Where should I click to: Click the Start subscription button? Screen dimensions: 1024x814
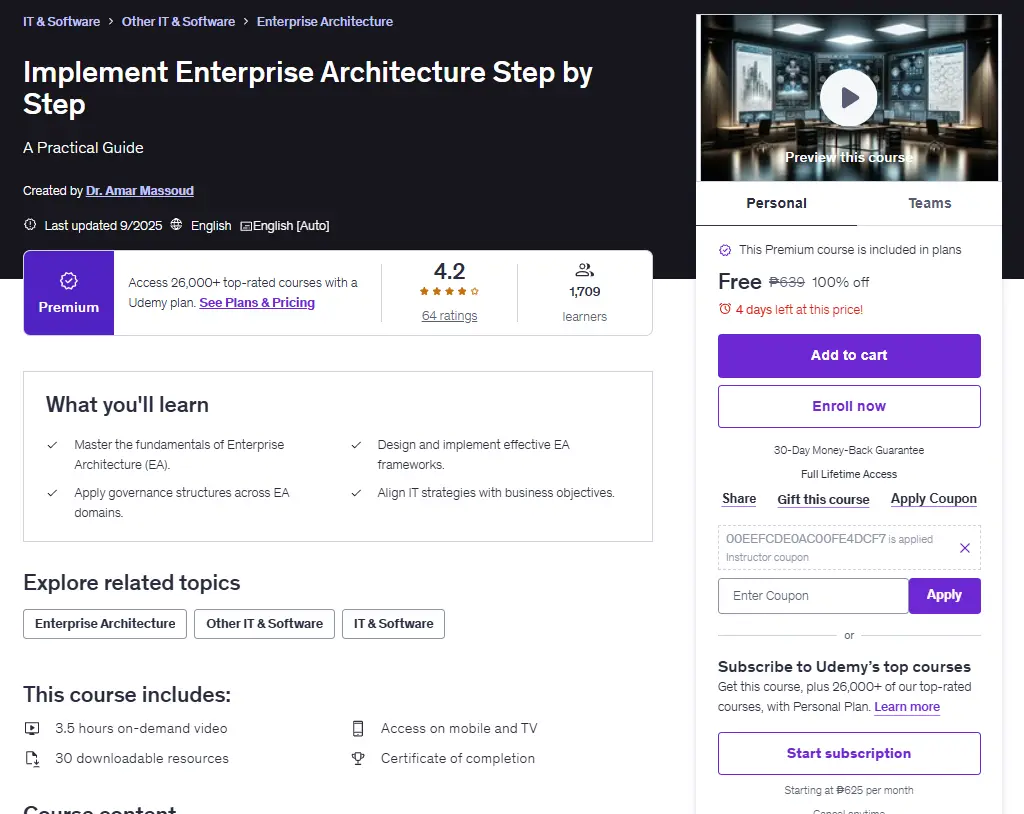click(849, 753)
